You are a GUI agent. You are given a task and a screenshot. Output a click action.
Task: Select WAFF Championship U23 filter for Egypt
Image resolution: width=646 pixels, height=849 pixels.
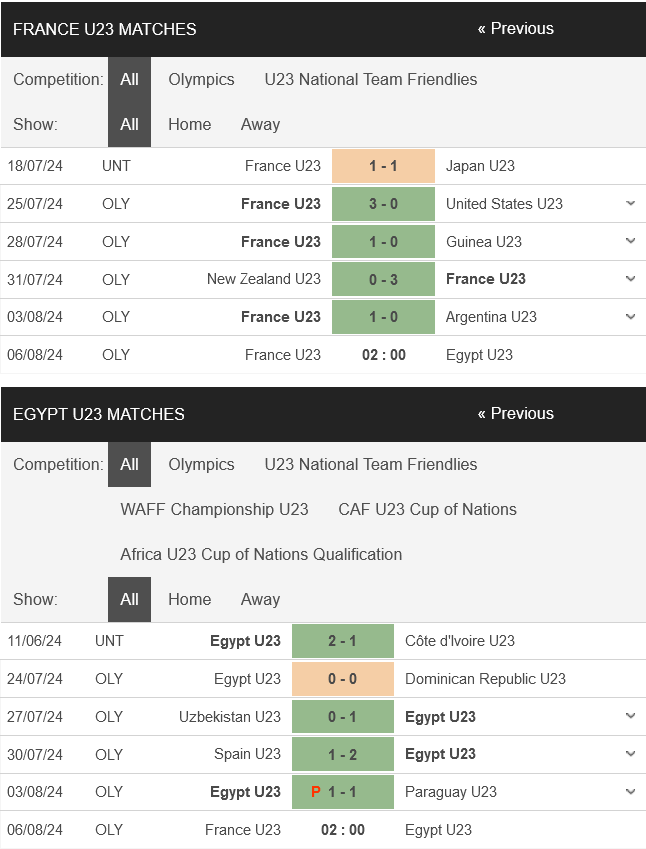214,510
